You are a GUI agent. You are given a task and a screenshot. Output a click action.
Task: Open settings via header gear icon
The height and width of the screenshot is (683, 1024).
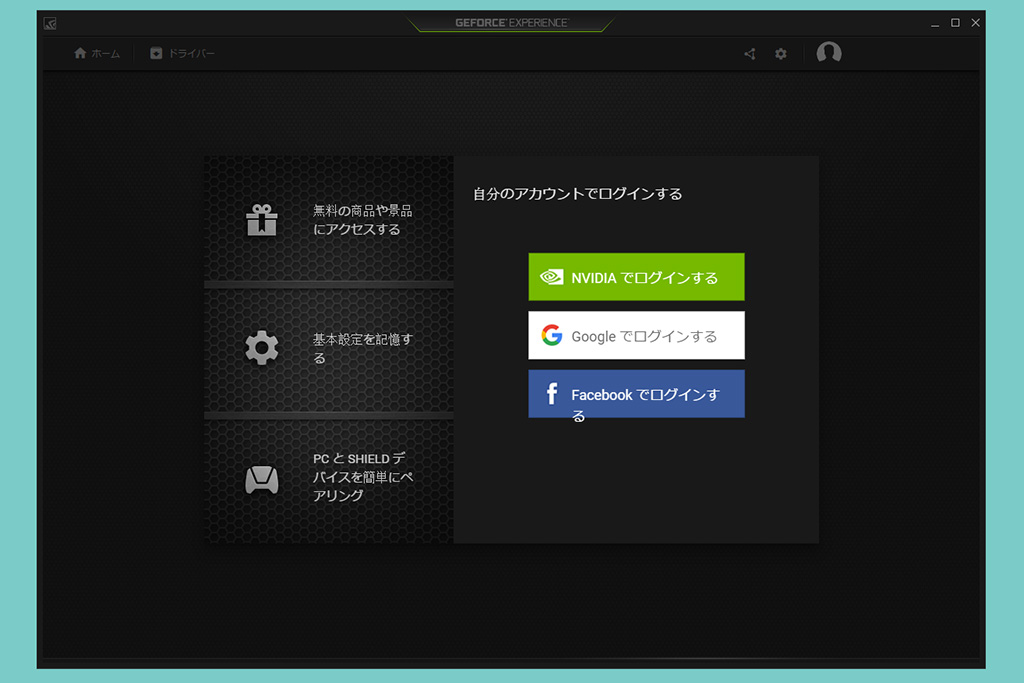[x=780, y=54]
